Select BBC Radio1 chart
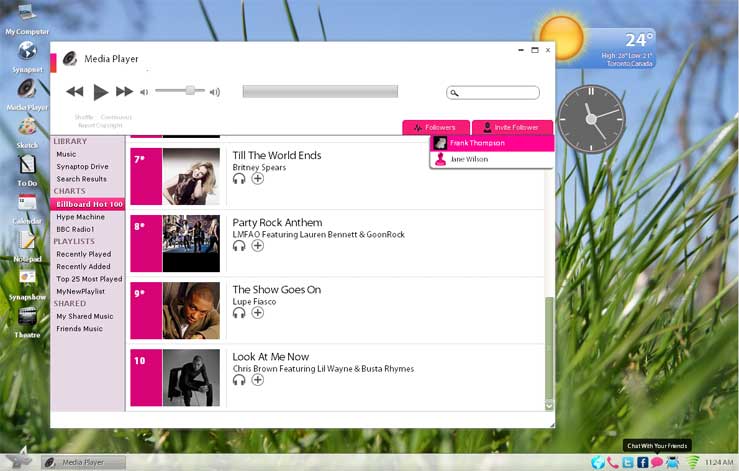Screen dimensions: 739x471 pos(75,229)
